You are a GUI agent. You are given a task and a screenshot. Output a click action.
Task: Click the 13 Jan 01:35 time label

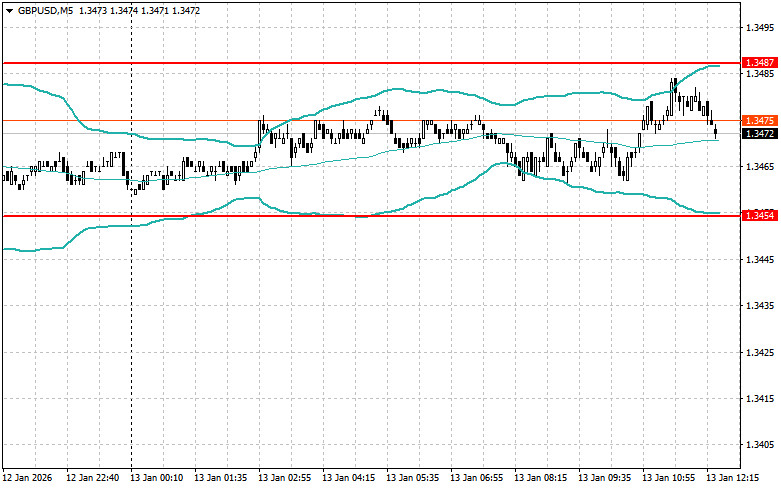tap(221, 478)
